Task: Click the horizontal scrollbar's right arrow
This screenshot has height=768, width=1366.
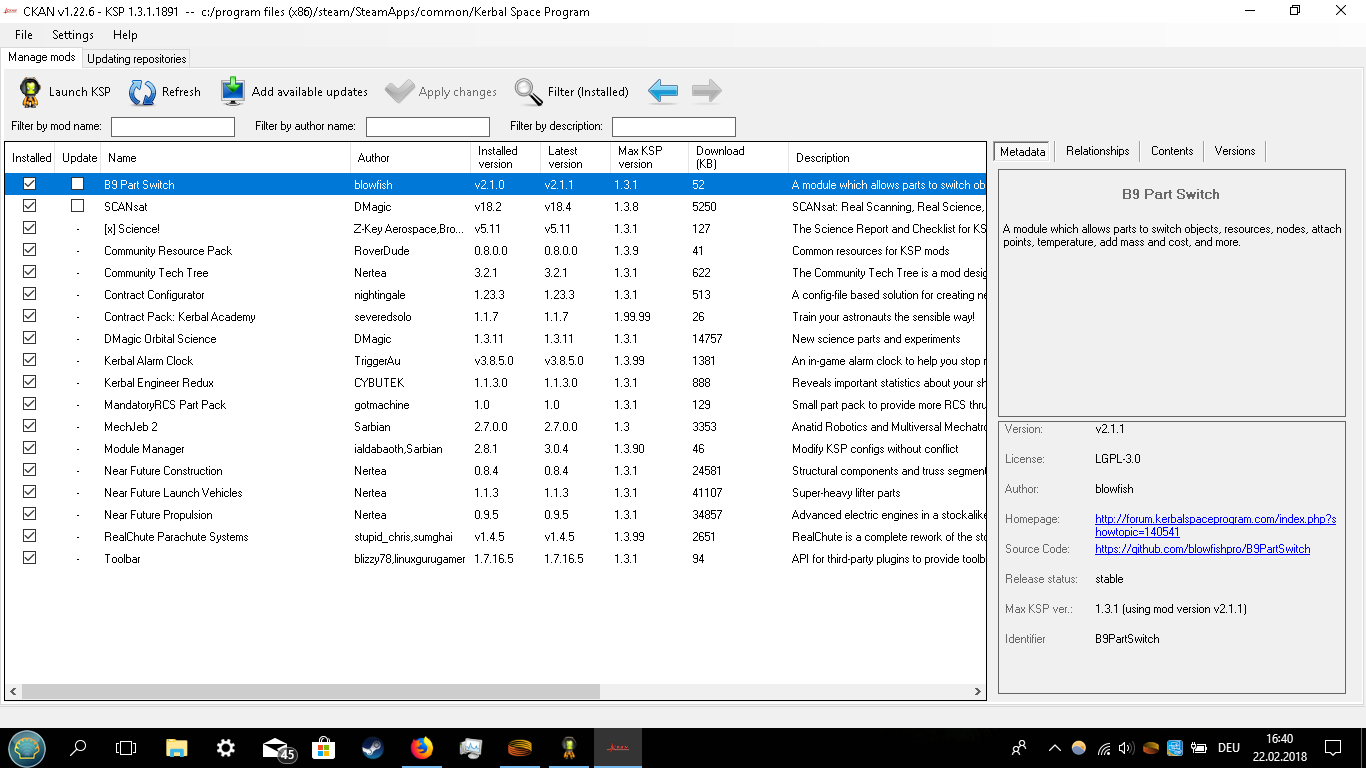Action: coord(978,691)
